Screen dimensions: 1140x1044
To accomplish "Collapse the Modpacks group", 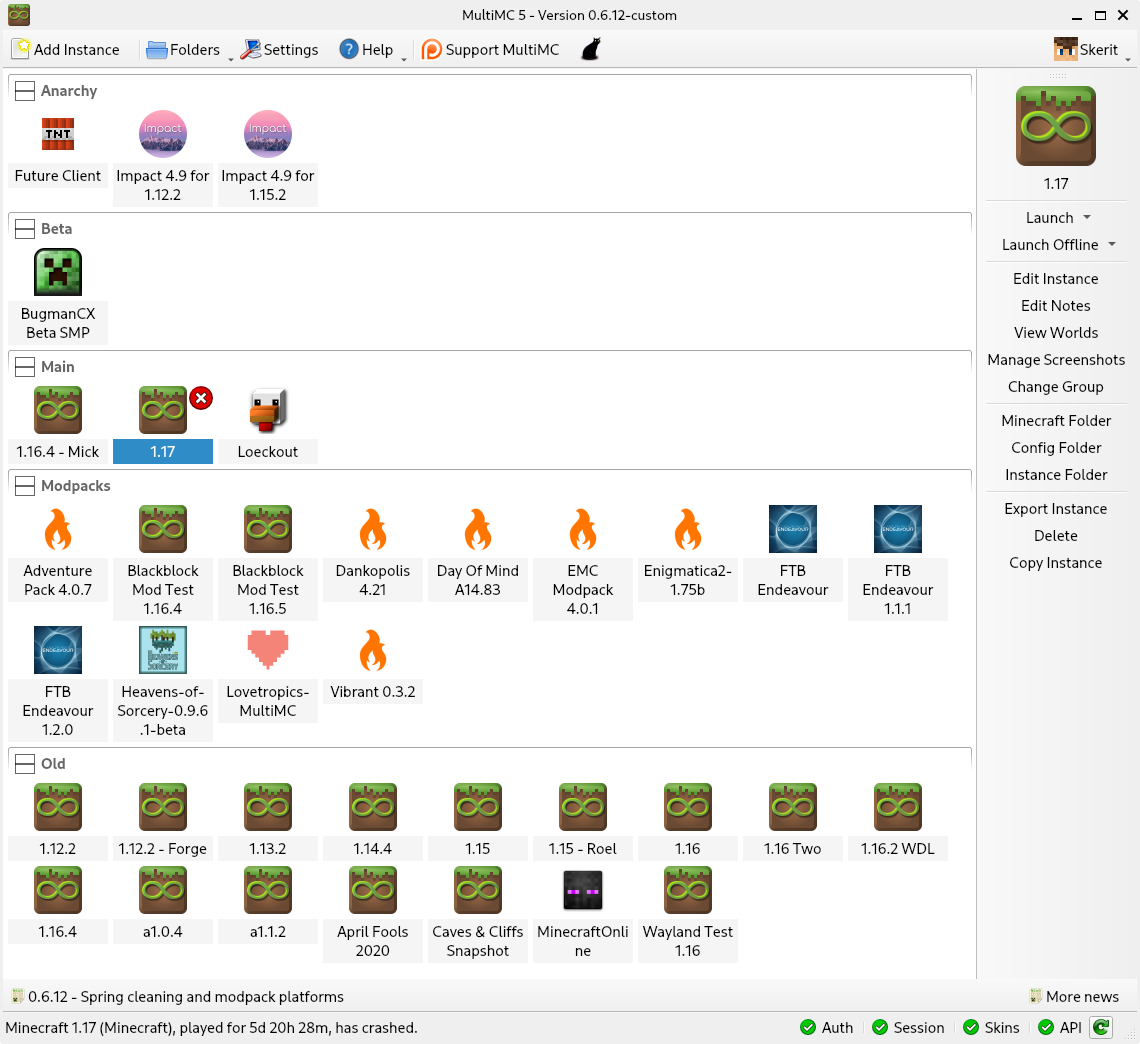I will click(25, 486).
